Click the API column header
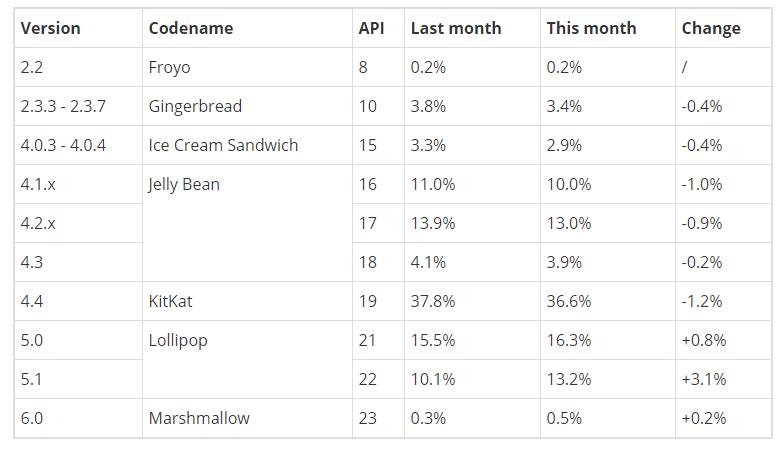Image resolution: width=777 pixels, height=452 pixels. [x=371, y=28]
